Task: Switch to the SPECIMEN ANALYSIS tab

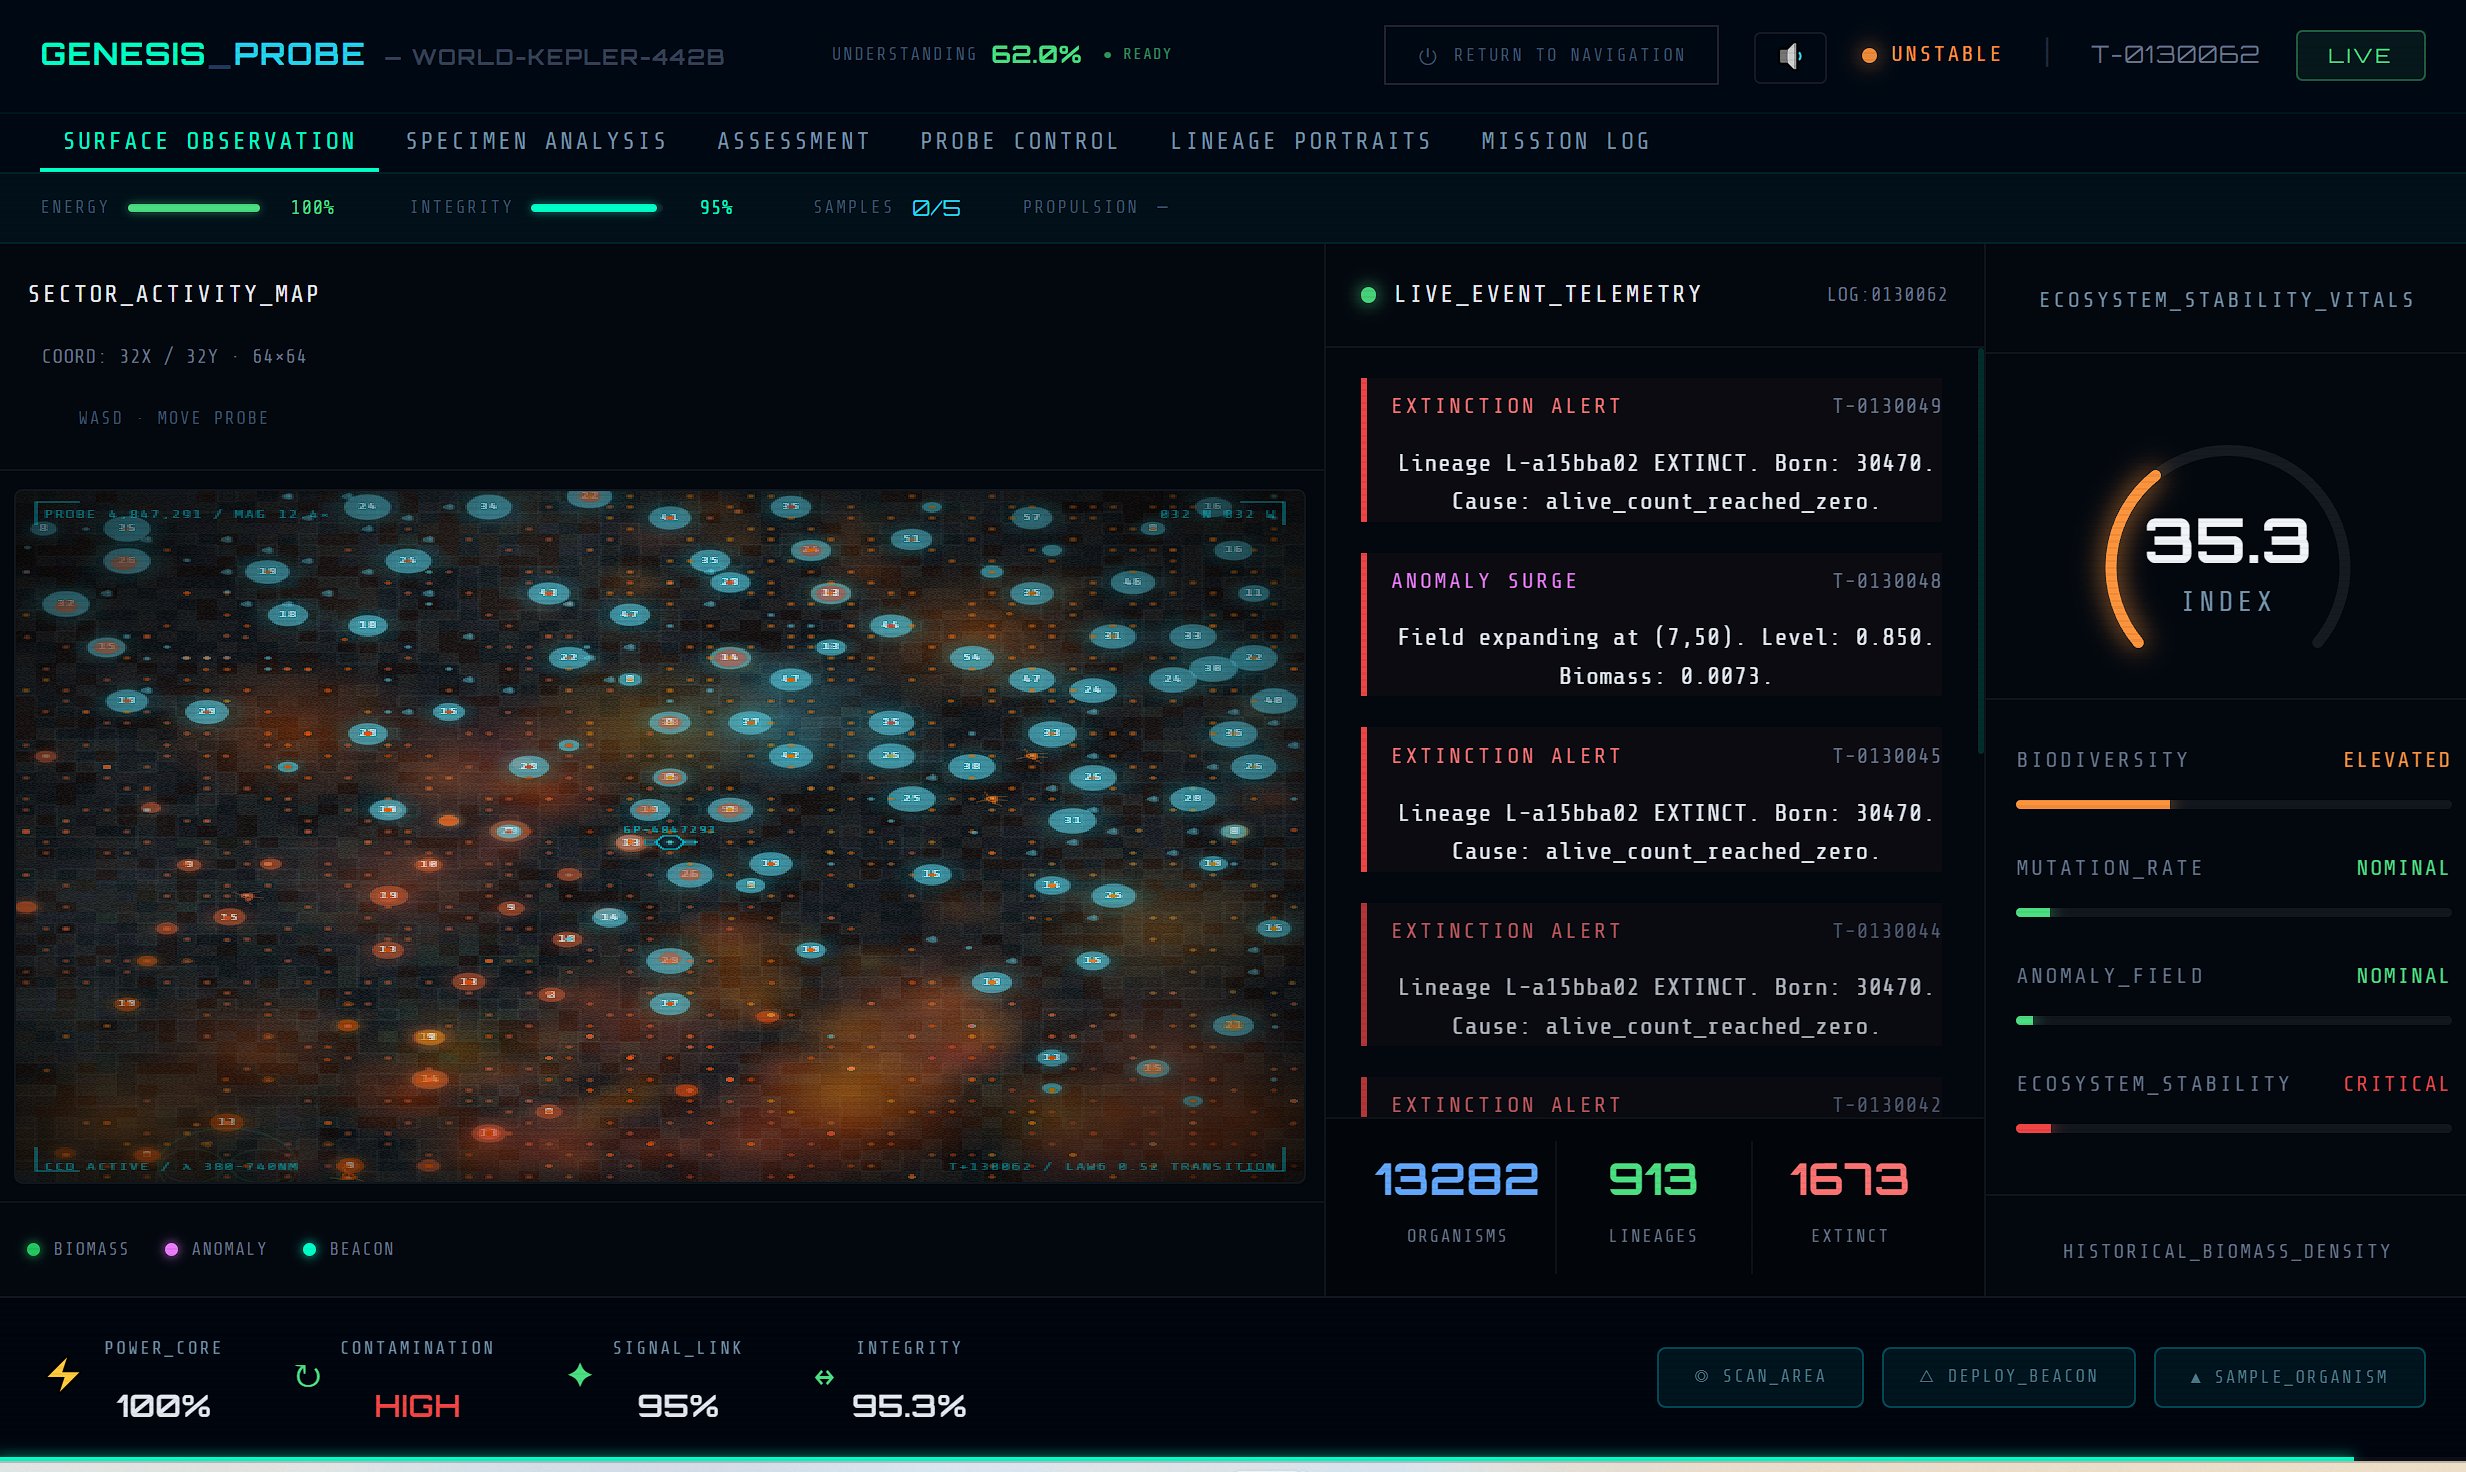Action: (x=536, y=141)
